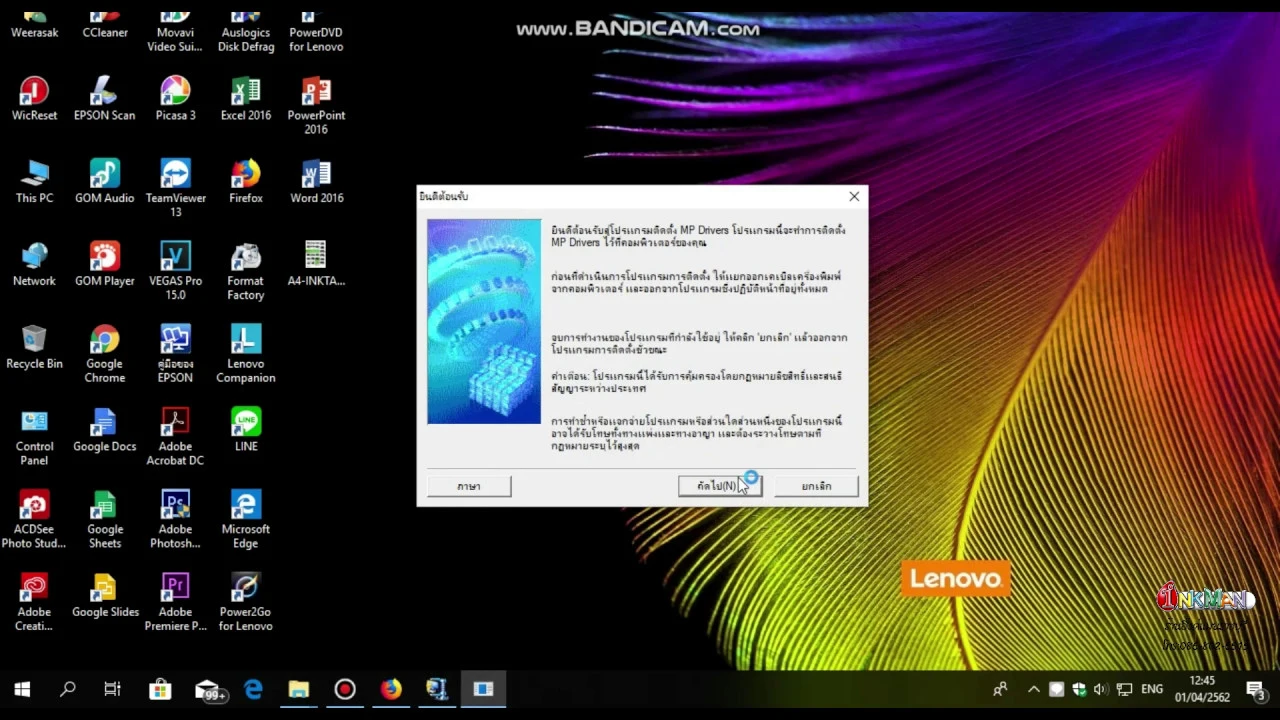Screen dimensions: 1280x720
Task: Open the Microsoft Store taskbar icon
Action: 160,689
